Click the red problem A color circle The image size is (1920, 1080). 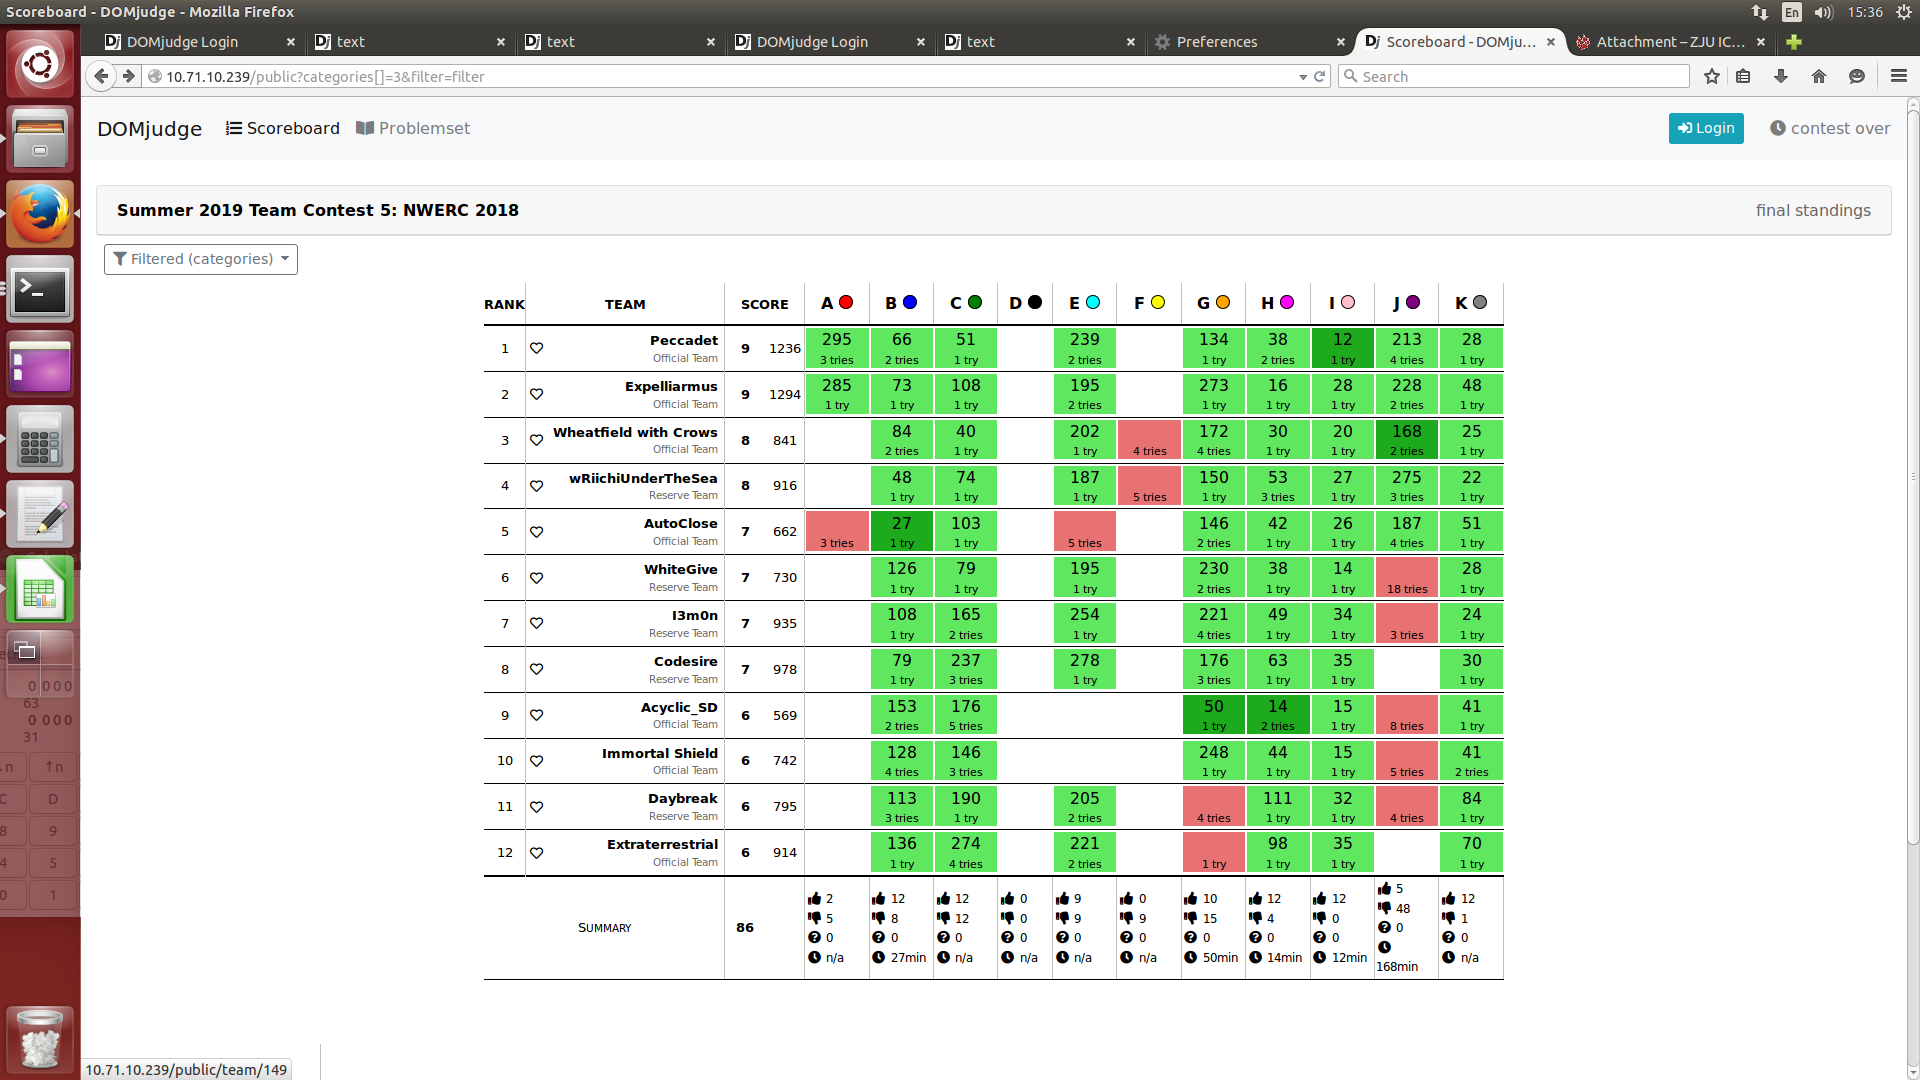coord(846,302)
